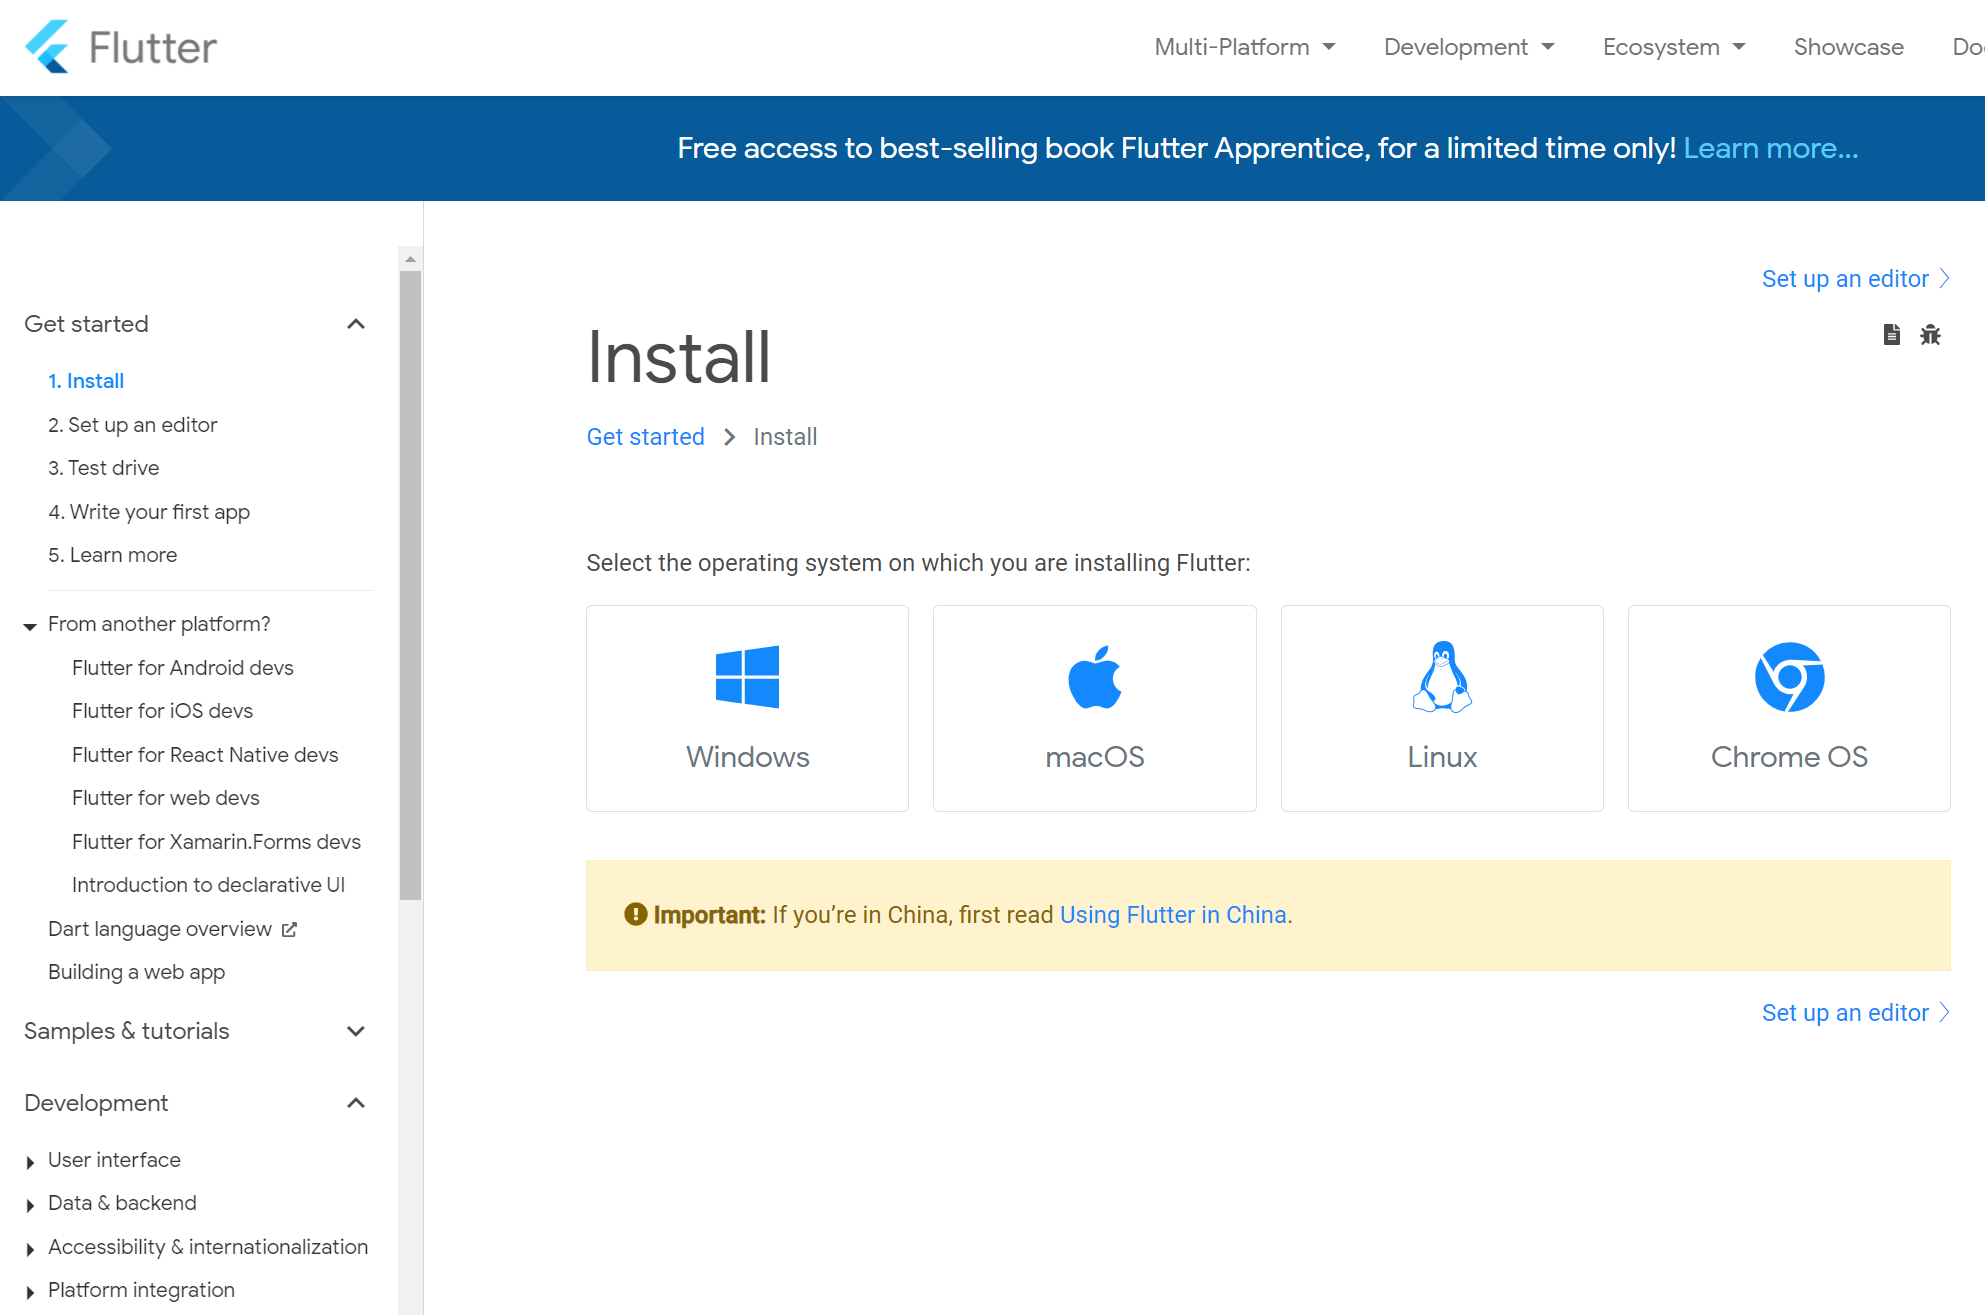This screenshot has width=1985, height=1315.
Task: Select the Chrome OS icon
Action: [x=1789, y=677]
